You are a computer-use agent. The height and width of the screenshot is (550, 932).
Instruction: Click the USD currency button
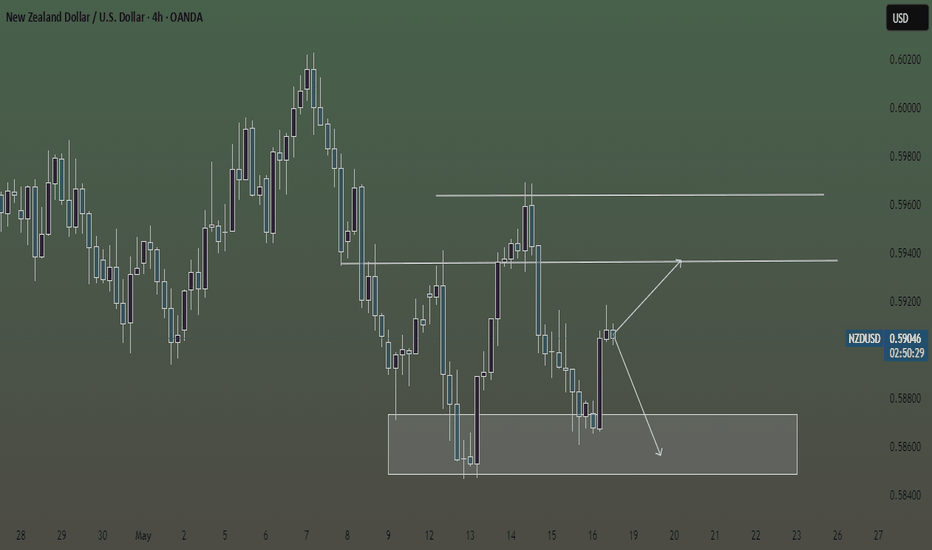click(906, 18)
